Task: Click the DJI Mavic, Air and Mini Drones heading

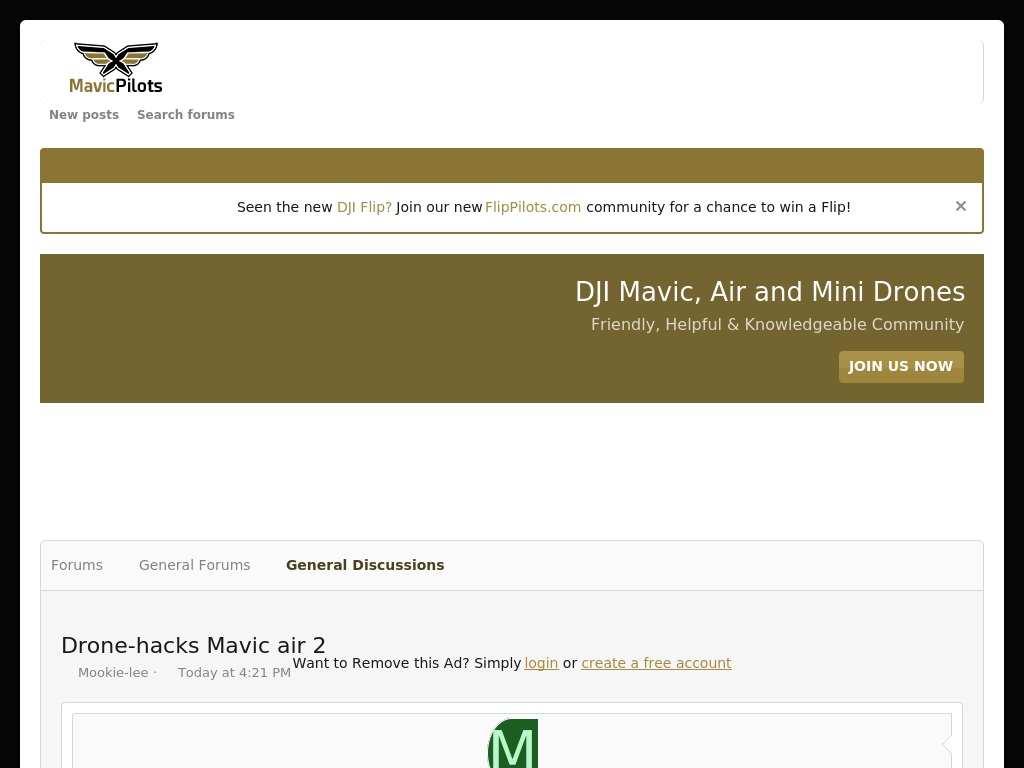Action: [x=770, y=292]
